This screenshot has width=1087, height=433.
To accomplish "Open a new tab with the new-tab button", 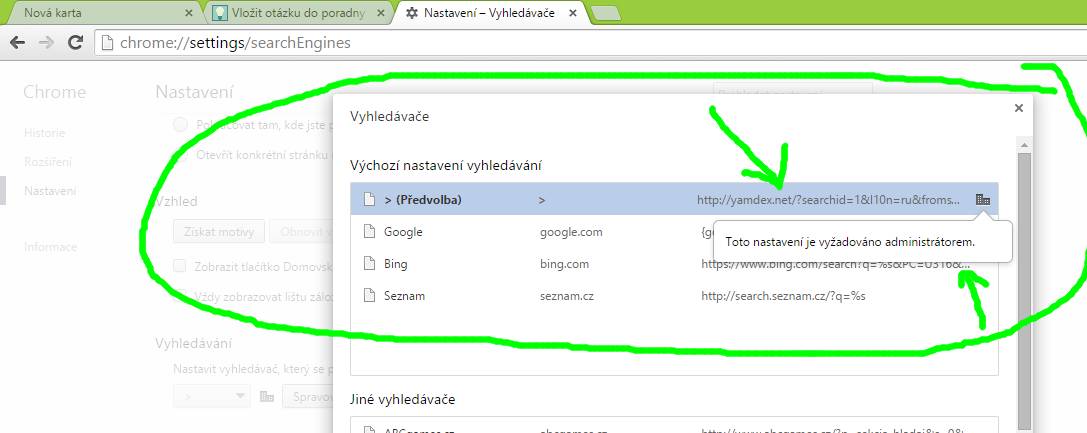I will click(x=607, y=13).
